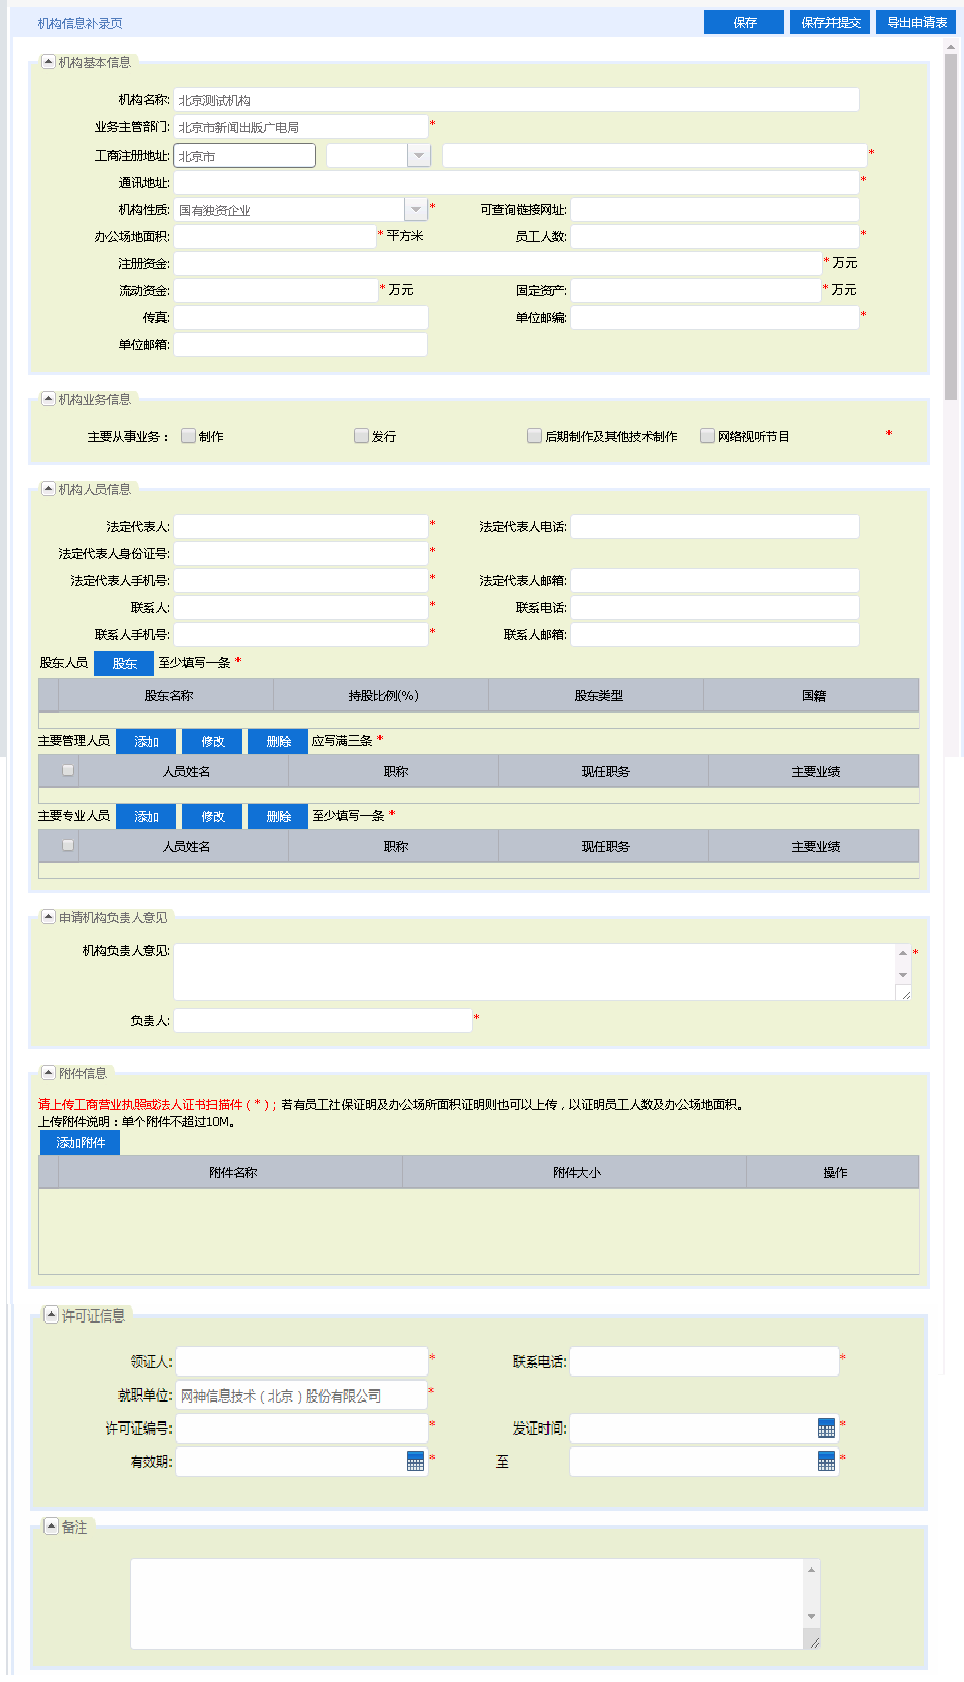Click the 就职单位 input field
Viewport: 964px width, 1682px height.
pos(302,1395)
